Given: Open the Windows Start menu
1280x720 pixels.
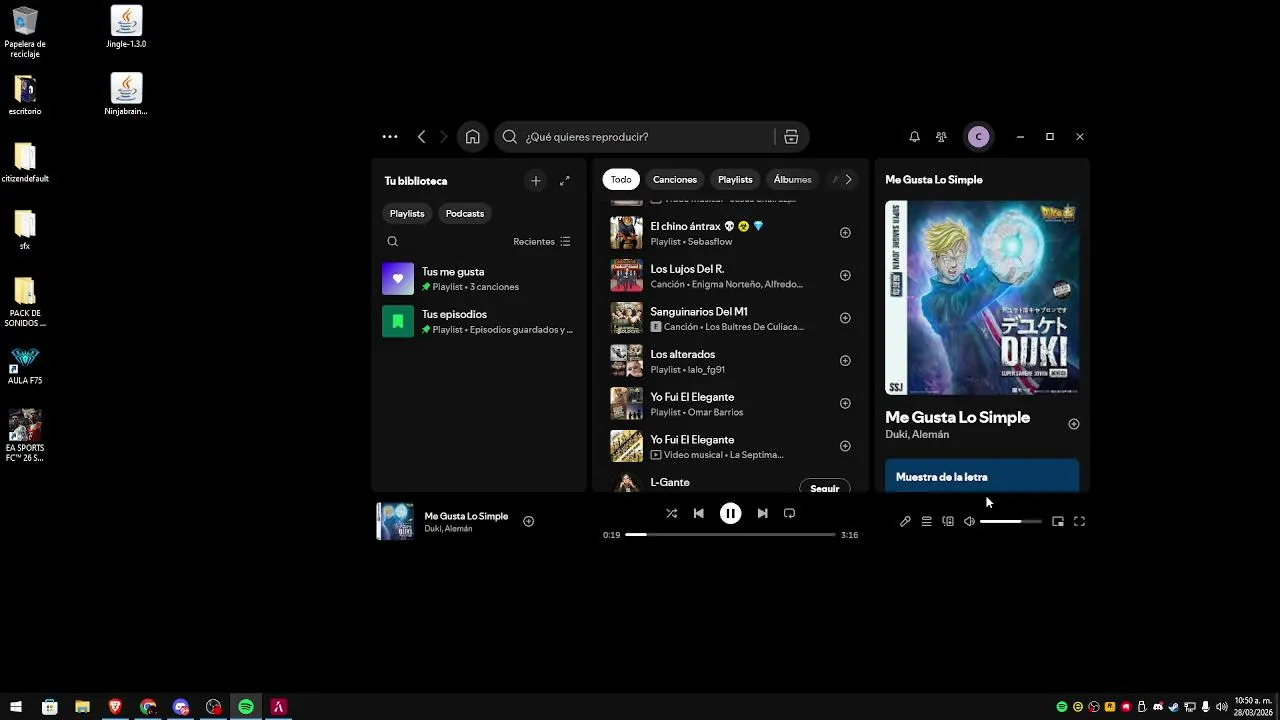Looking at the screenshot, I should 16,707.
